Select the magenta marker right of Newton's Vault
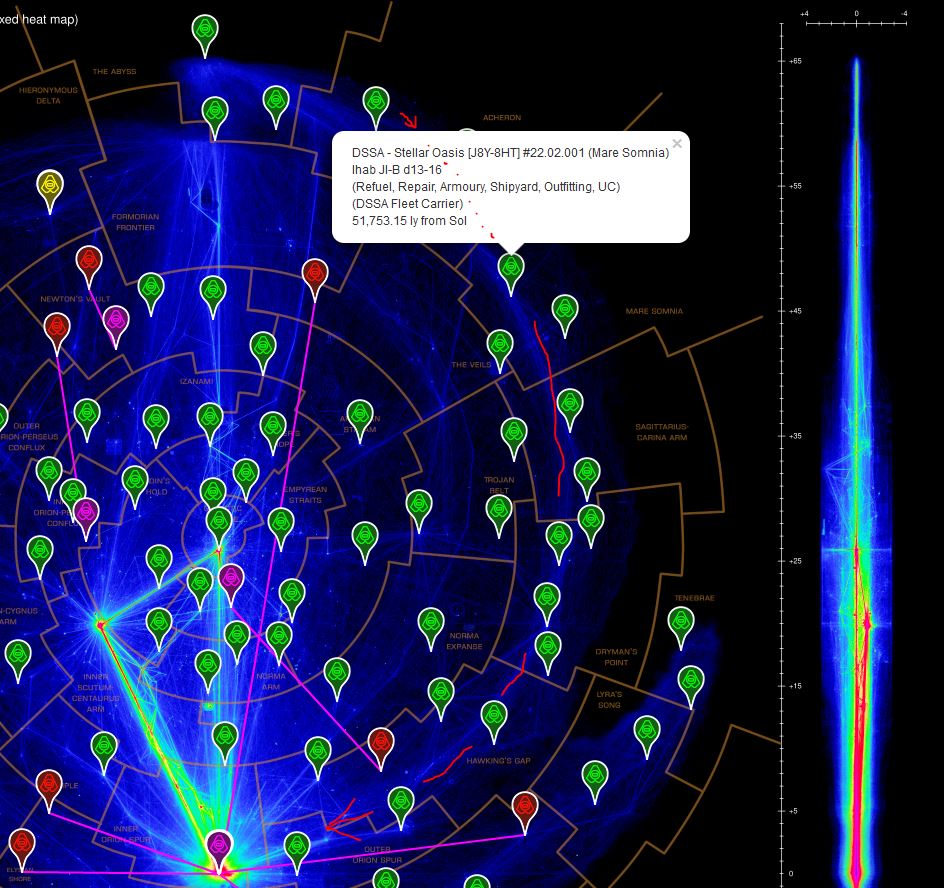 [116, 322]
